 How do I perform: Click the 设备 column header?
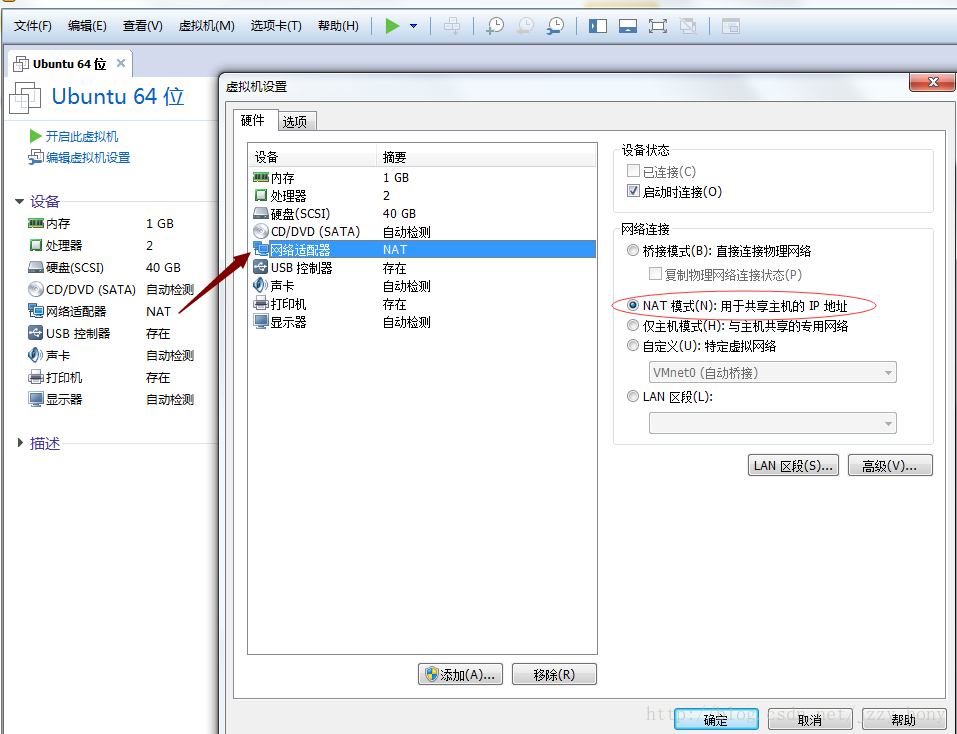tap(312, 157)
